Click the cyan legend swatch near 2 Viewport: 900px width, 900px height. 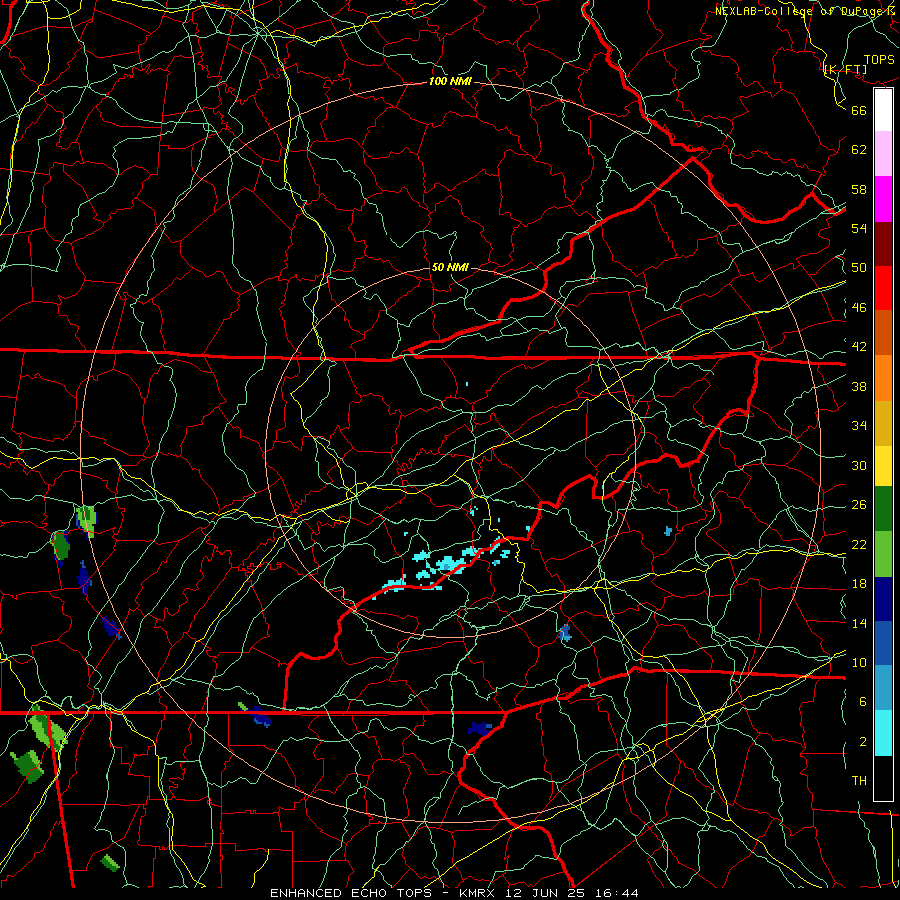(x=883, y=733)
